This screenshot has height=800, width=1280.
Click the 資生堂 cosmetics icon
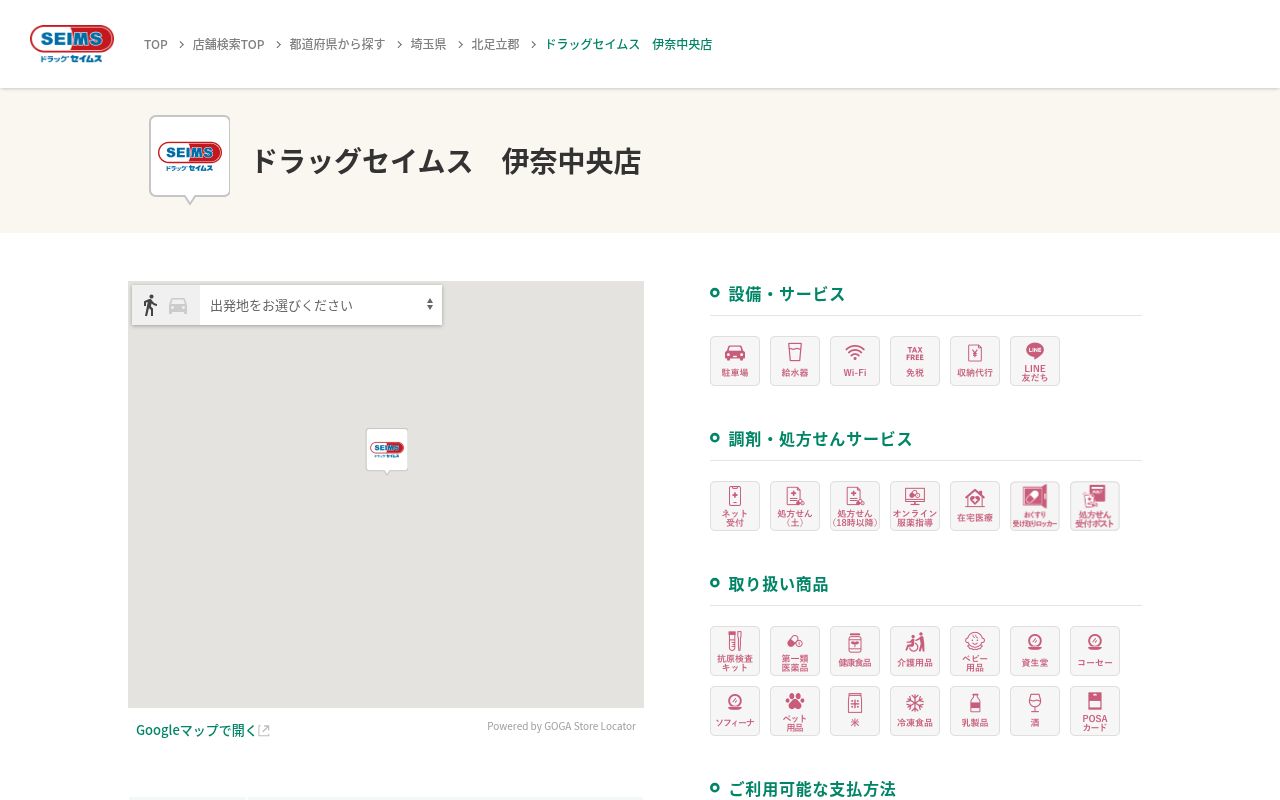point(1035,651)
